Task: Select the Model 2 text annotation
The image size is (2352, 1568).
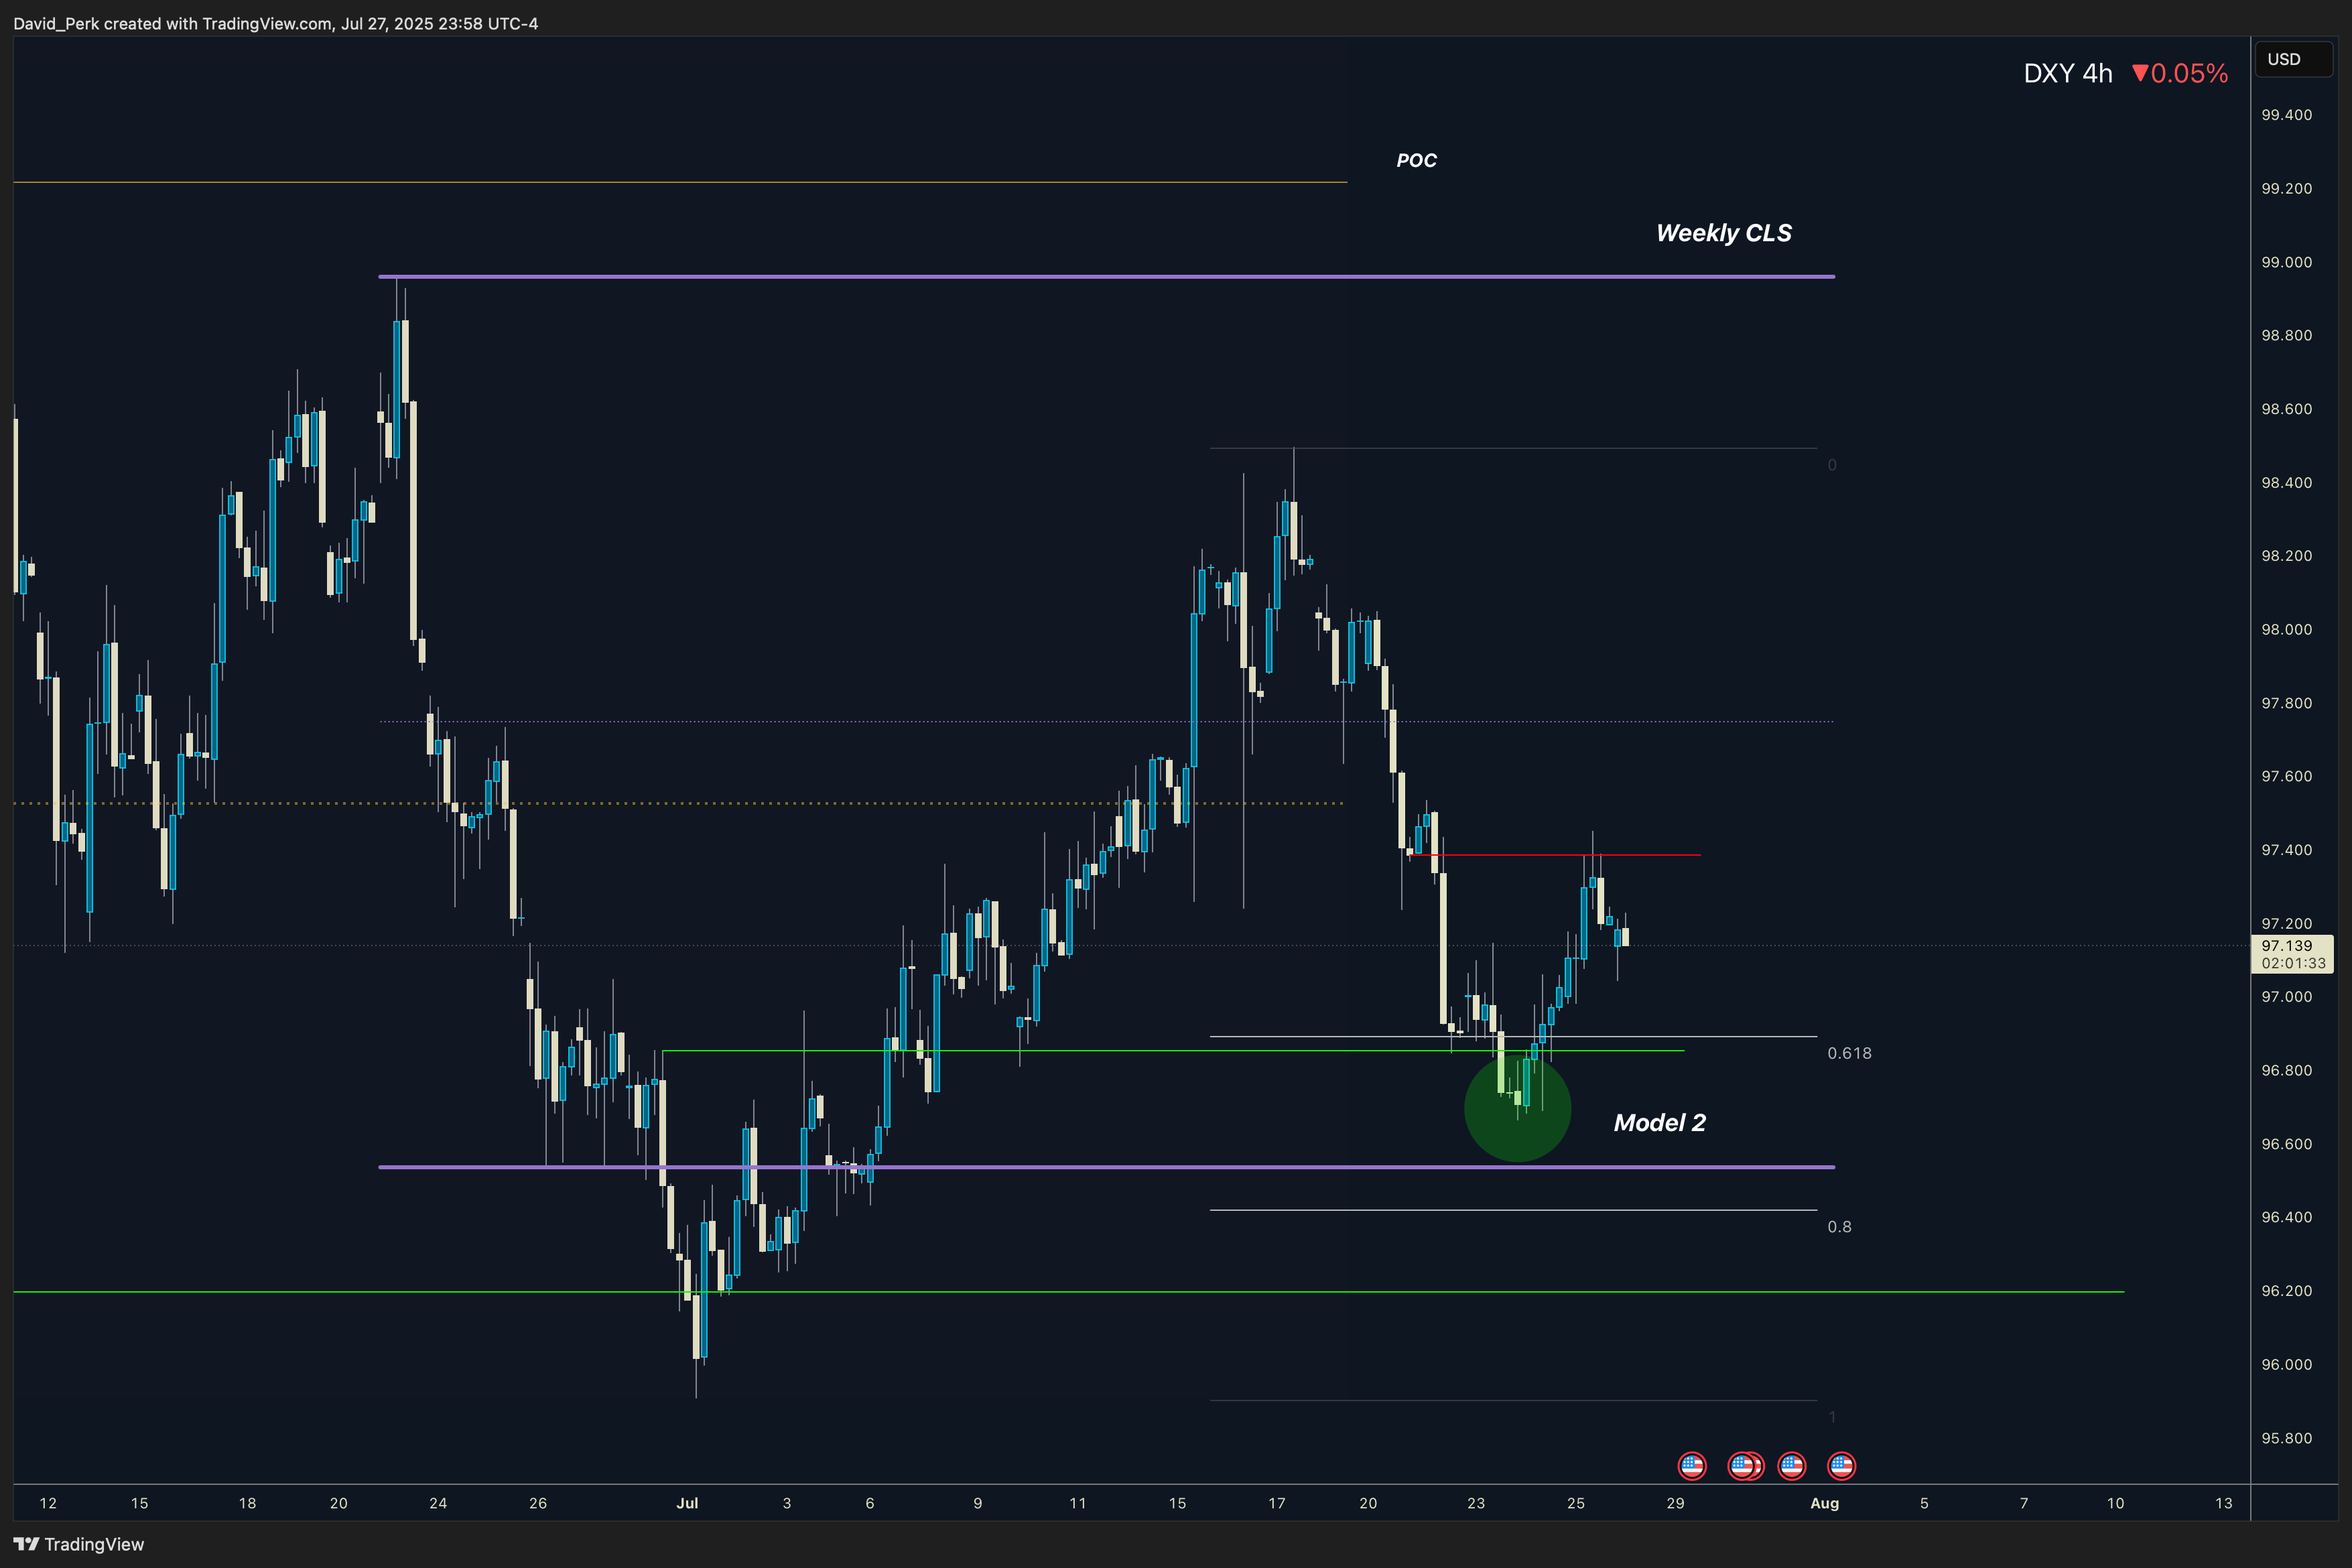Action: (x=1660, y=1123)
